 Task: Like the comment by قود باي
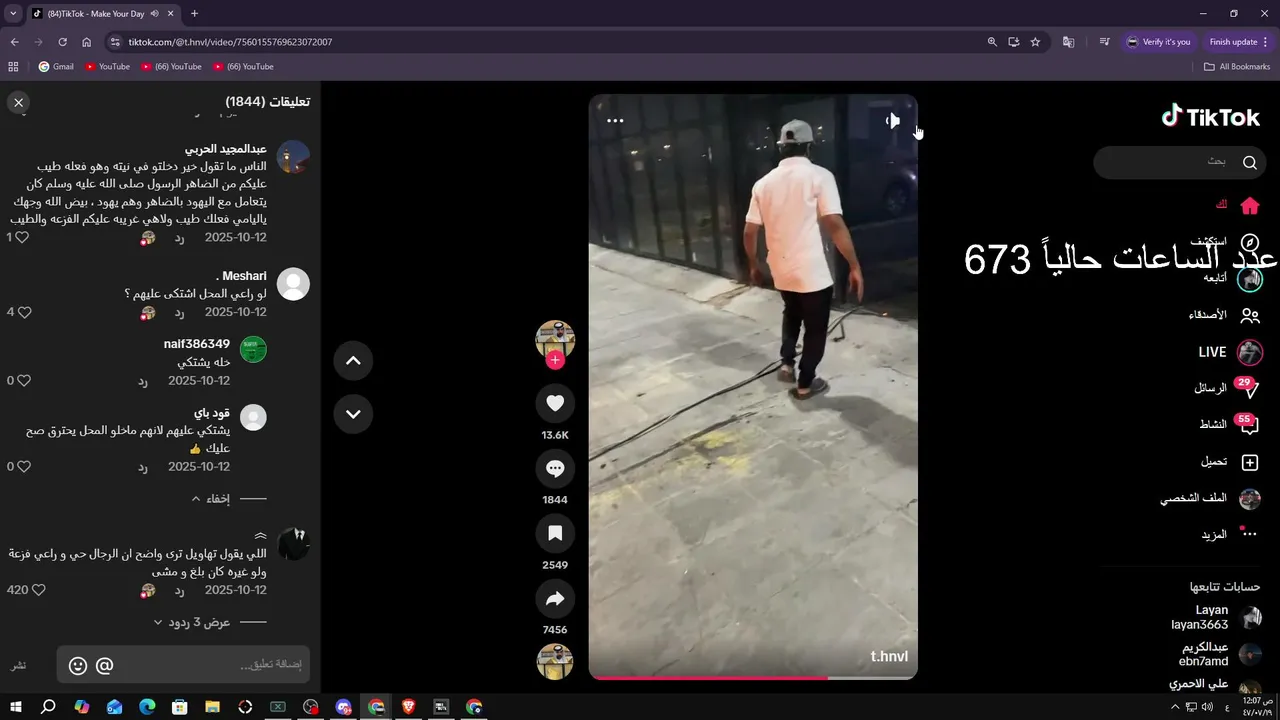pyautogui.click(x=25, y=467)
